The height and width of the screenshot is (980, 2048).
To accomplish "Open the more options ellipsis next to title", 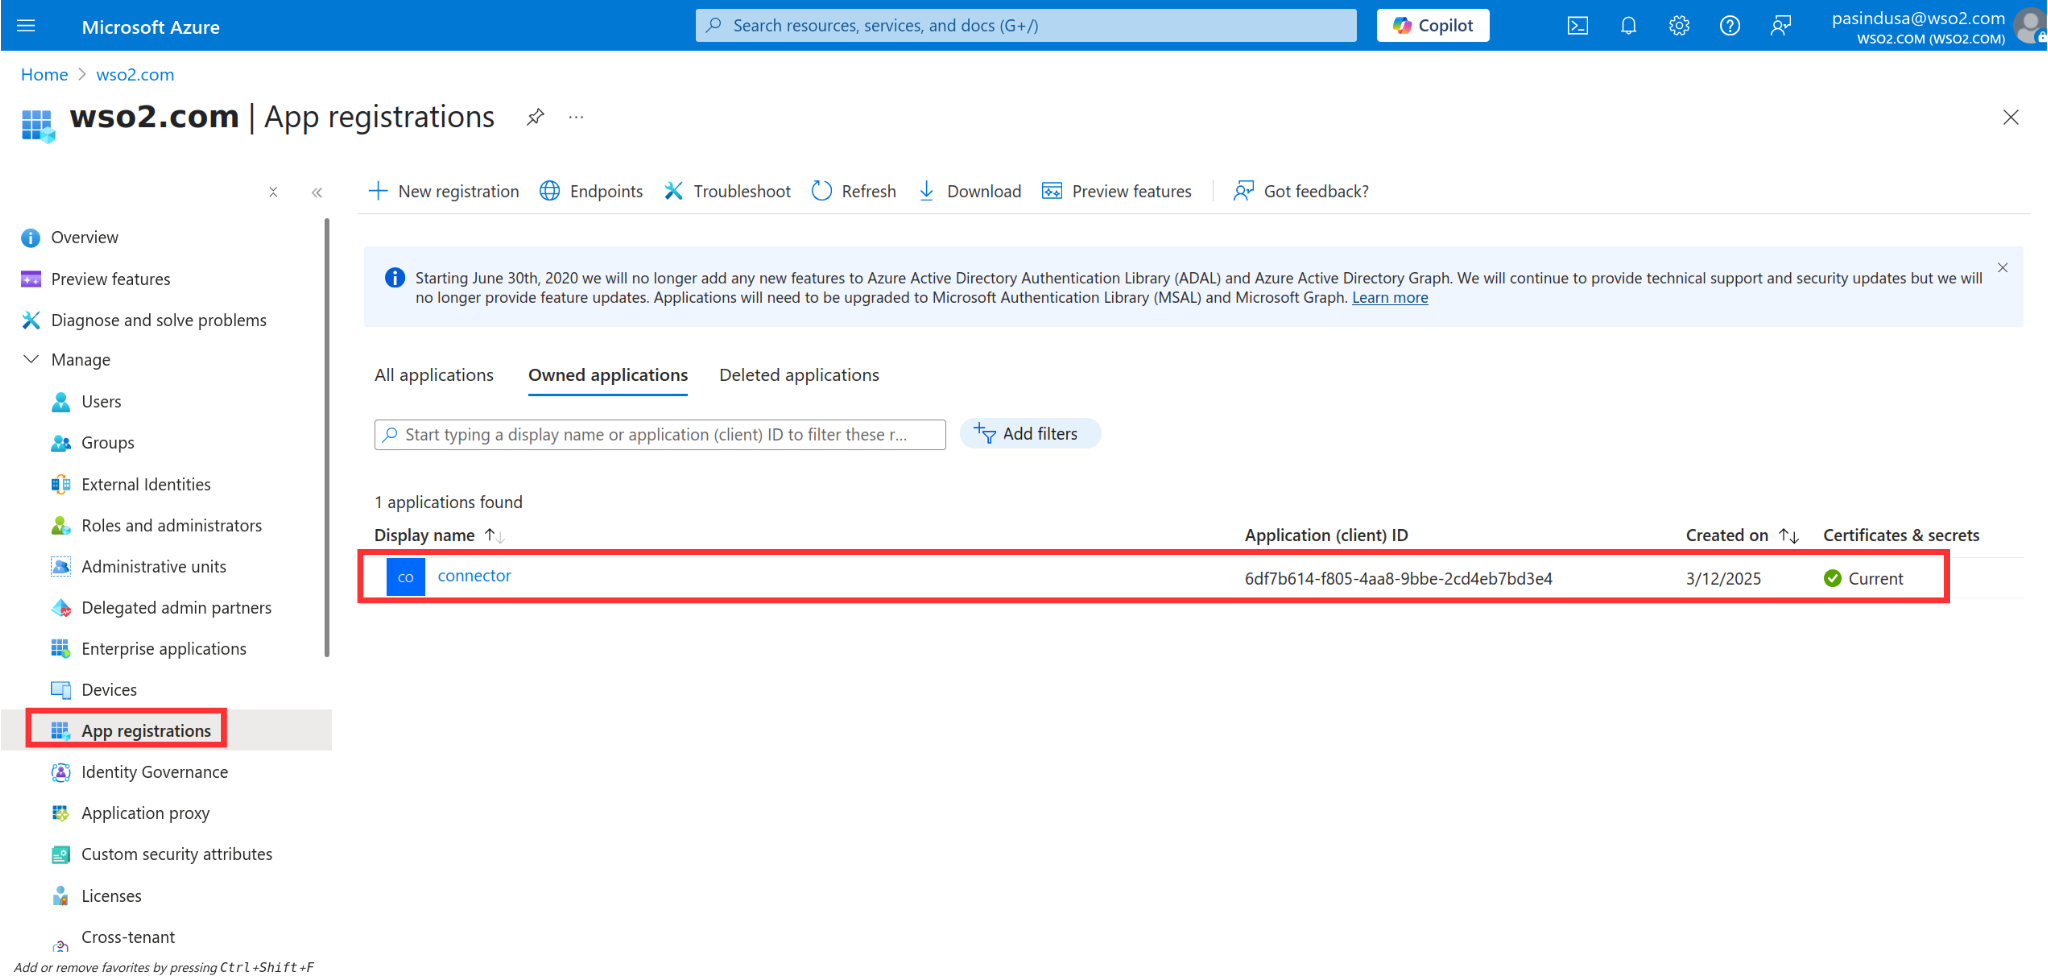I will (x=576, y=117).
